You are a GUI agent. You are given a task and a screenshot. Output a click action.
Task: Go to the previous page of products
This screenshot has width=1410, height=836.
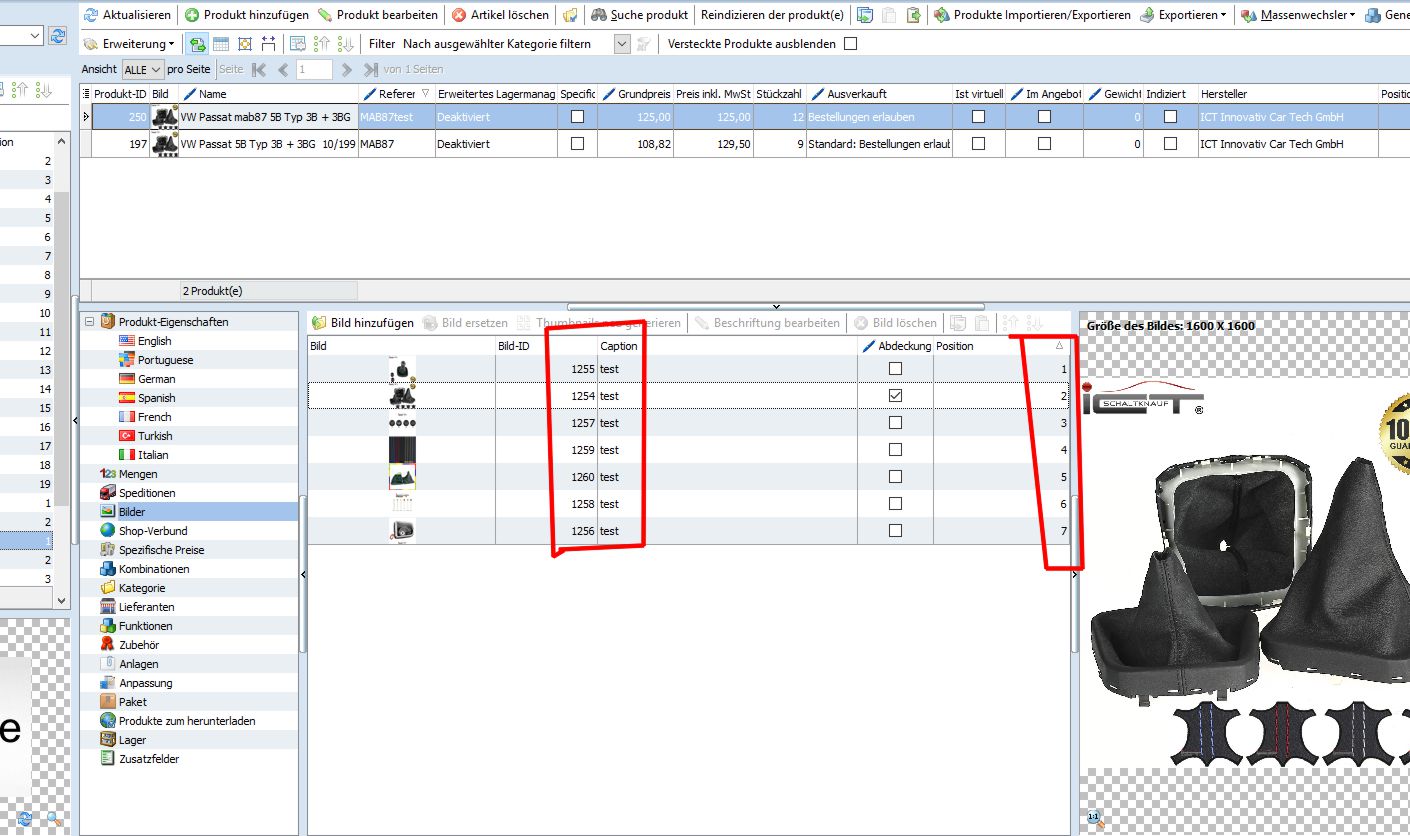click(x=283, y=70)
